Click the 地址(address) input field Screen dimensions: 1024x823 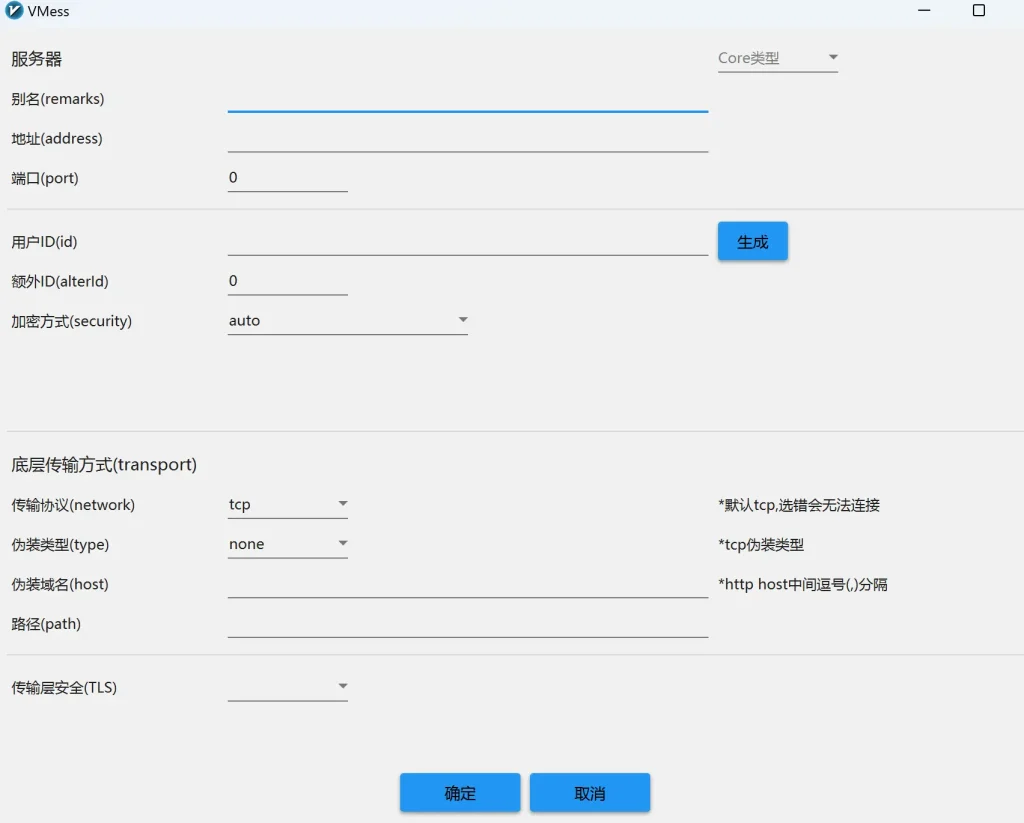[x=467, y=139]
